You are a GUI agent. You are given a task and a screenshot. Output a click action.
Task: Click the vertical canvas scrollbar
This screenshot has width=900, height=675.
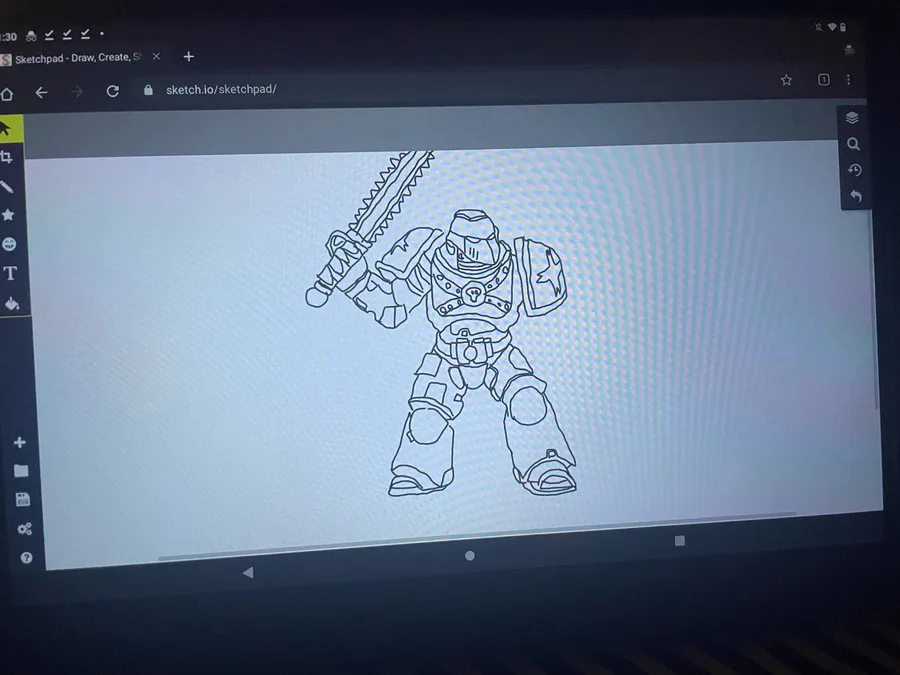(874, 310)
